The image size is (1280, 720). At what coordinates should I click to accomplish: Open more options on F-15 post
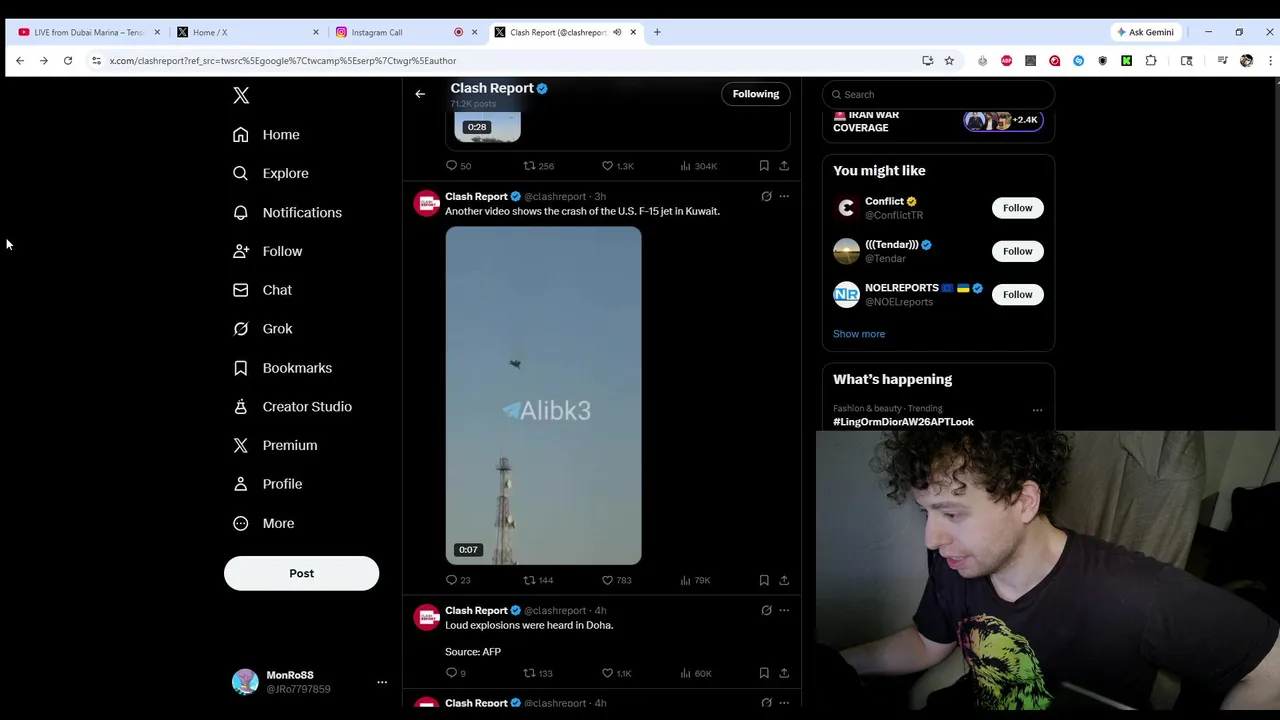784,196
